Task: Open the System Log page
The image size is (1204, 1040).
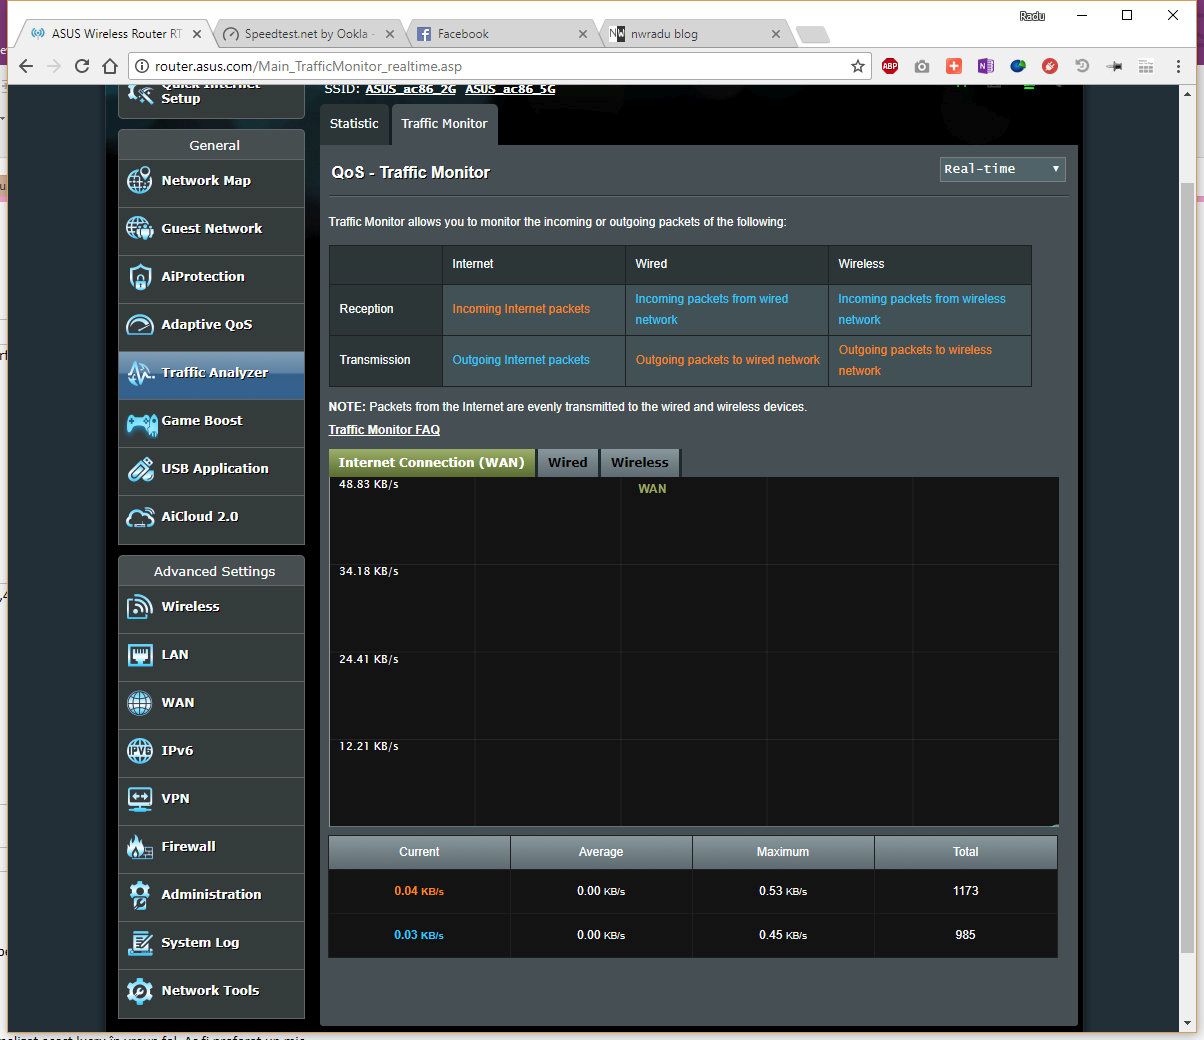Action: [x=211, y=943]
